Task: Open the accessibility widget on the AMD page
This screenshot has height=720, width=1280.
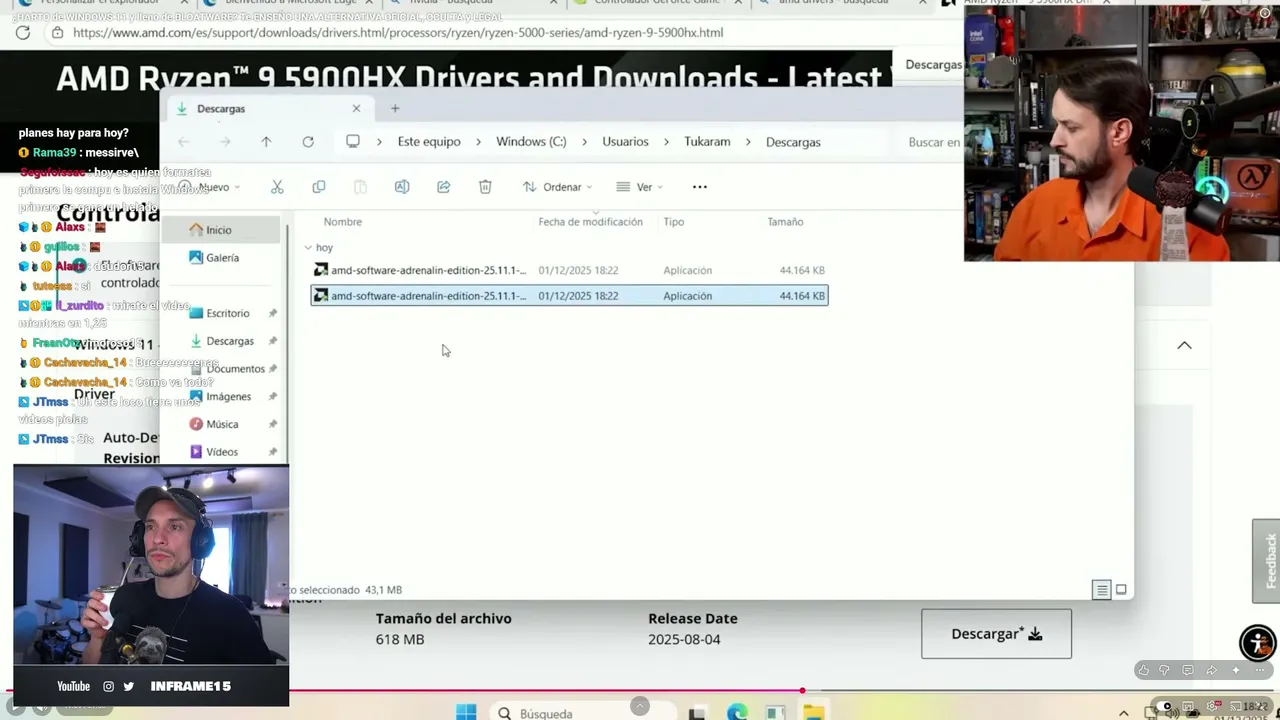Action: [1257, 643]
